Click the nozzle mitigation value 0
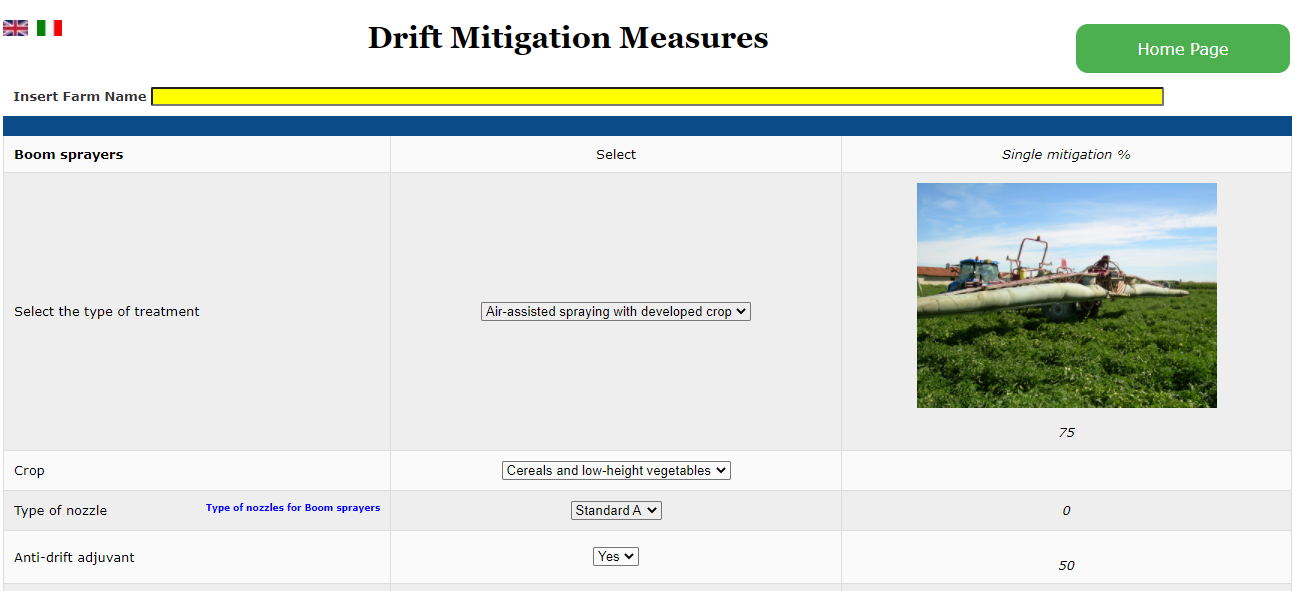 tap(1066, 511)
